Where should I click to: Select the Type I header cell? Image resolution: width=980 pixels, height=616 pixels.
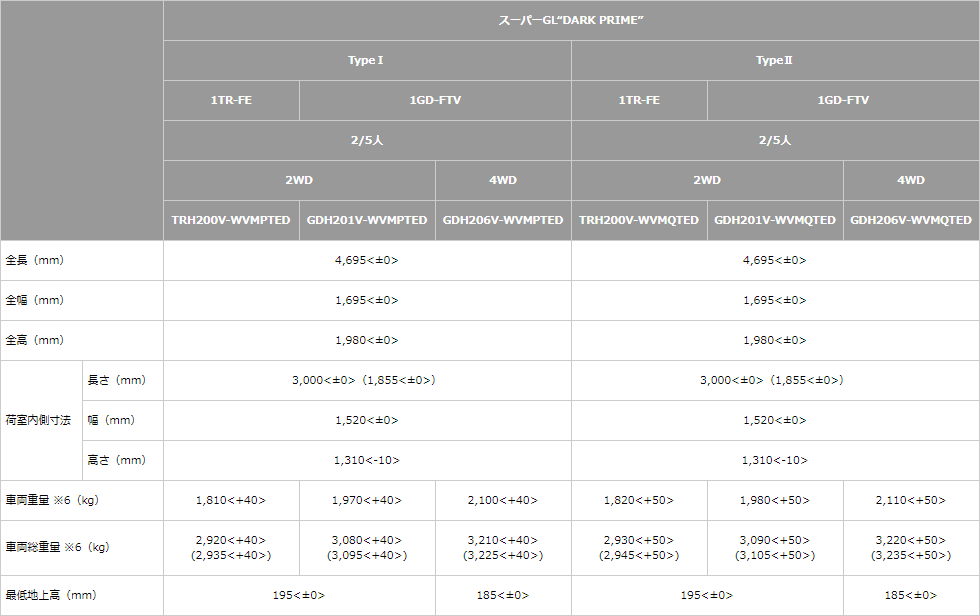(x=367, y=61)
